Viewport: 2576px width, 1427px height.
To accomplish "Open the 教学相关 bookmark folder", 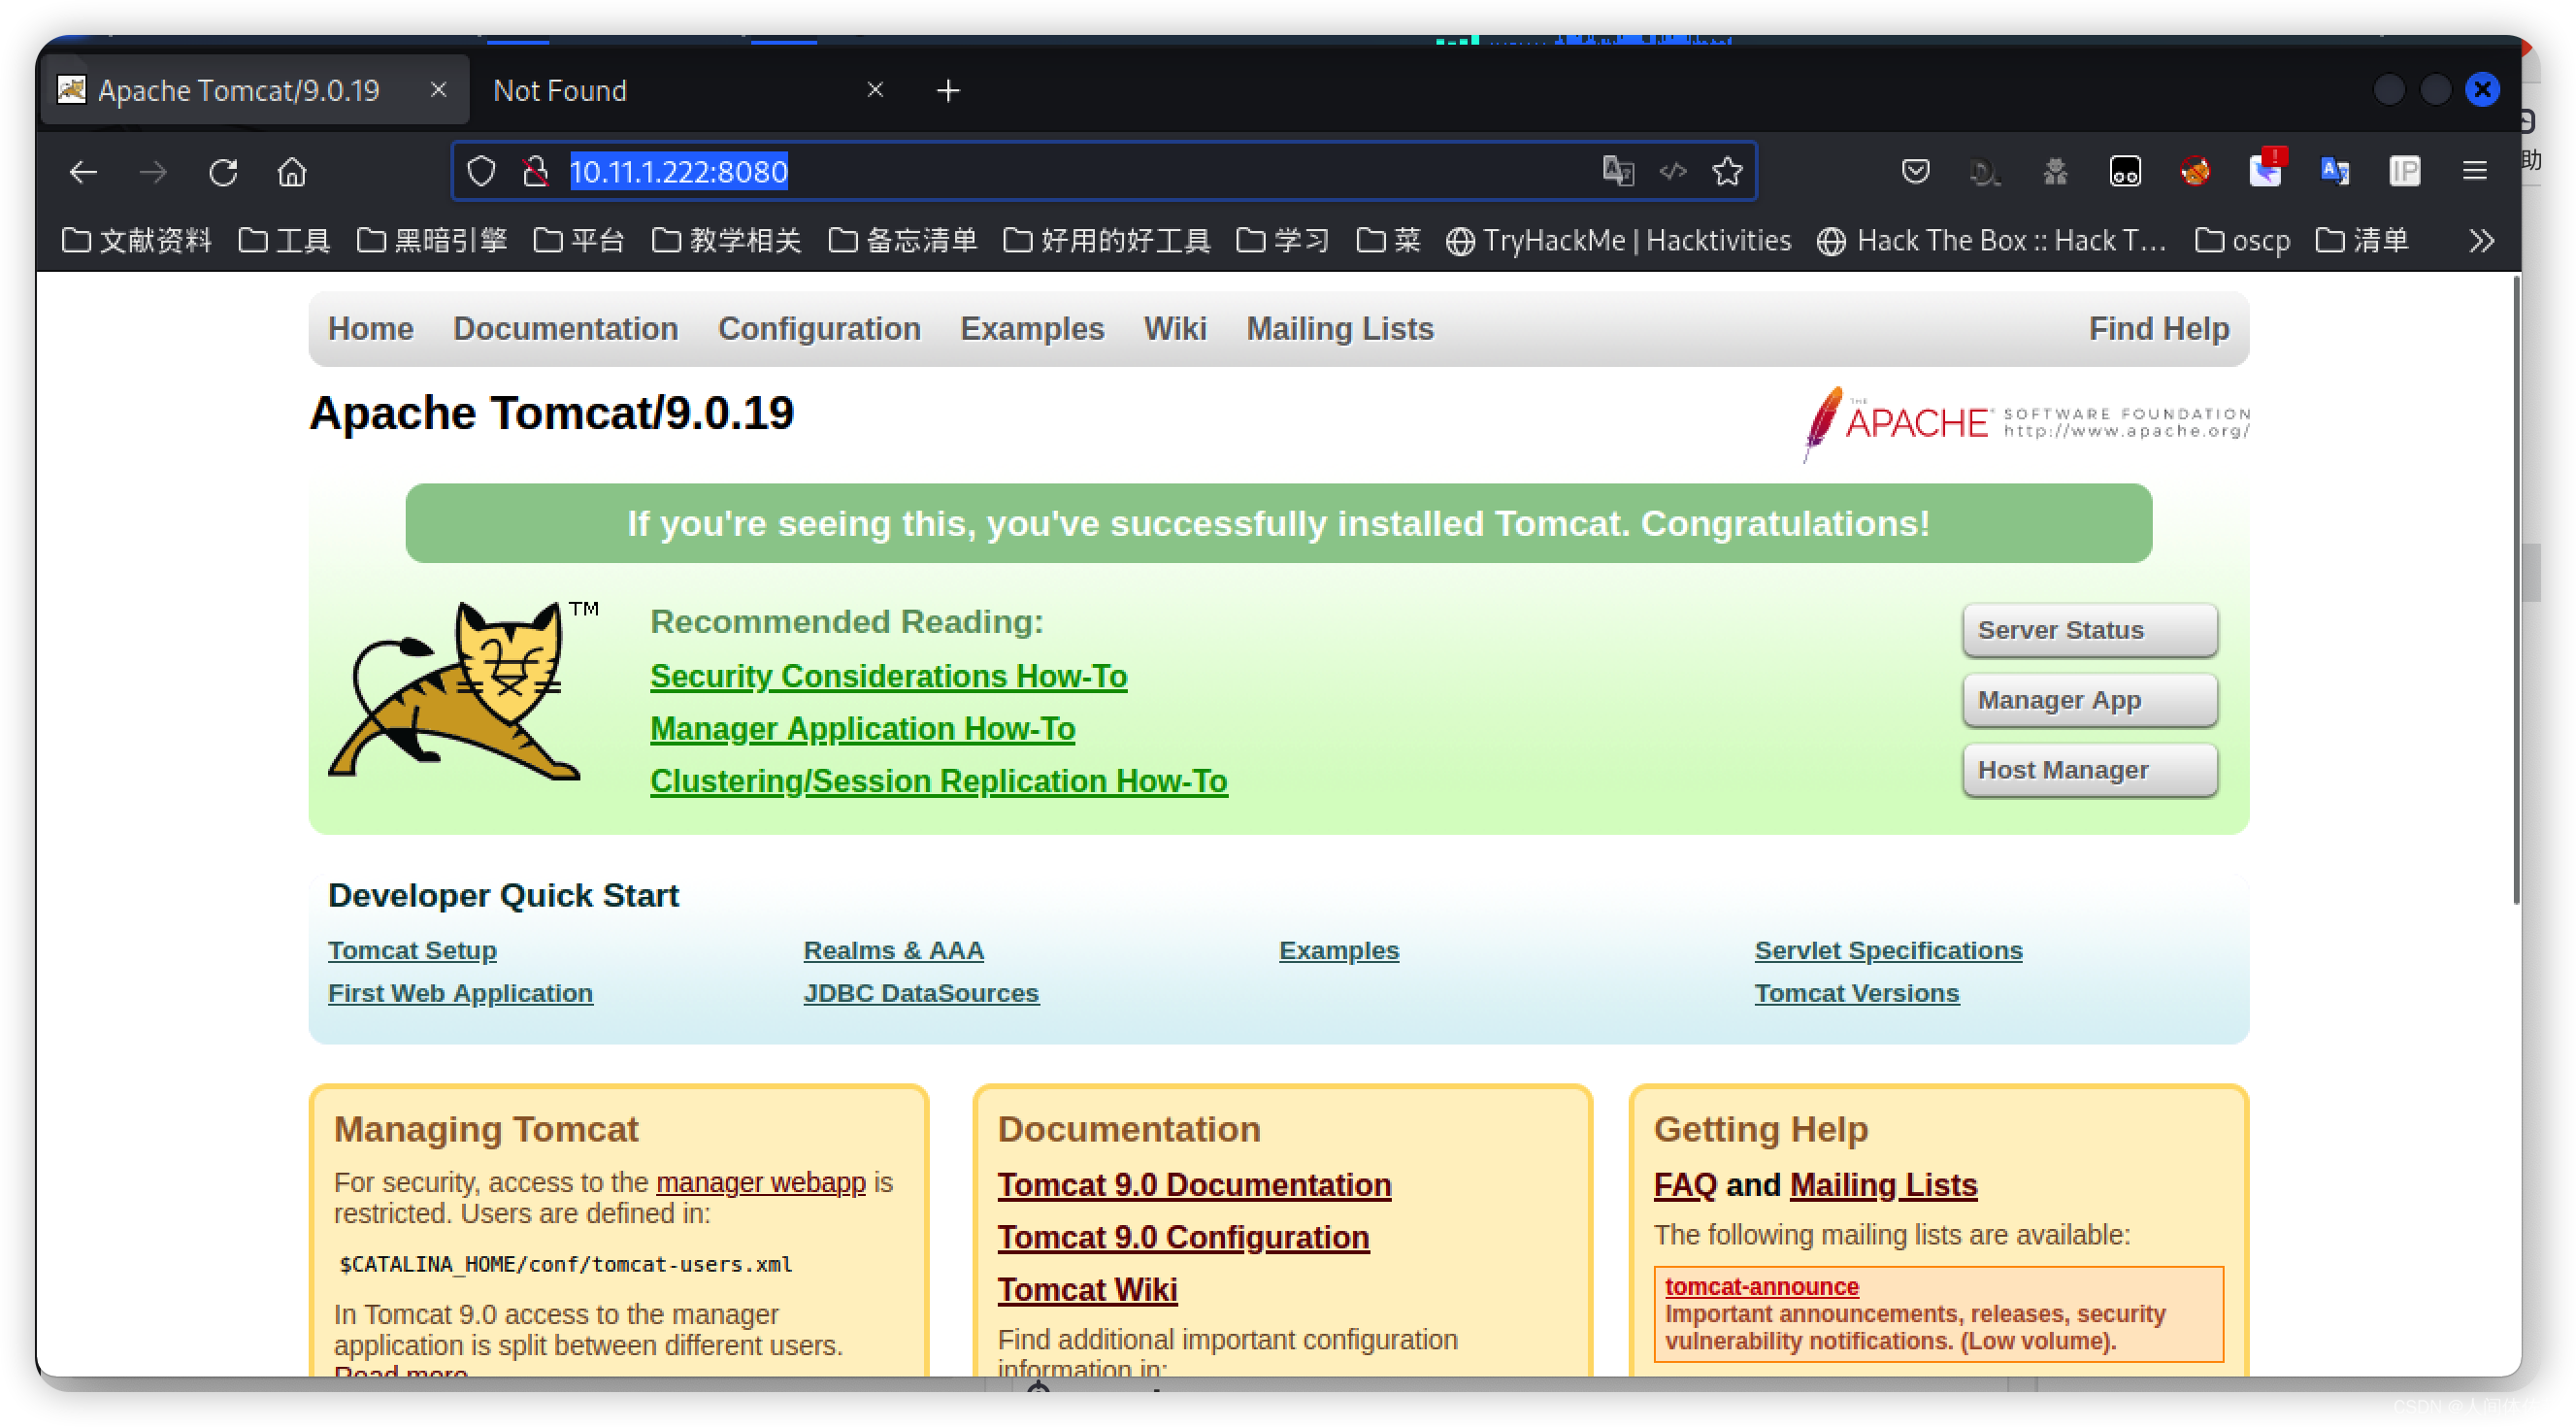I will point(727,241).
